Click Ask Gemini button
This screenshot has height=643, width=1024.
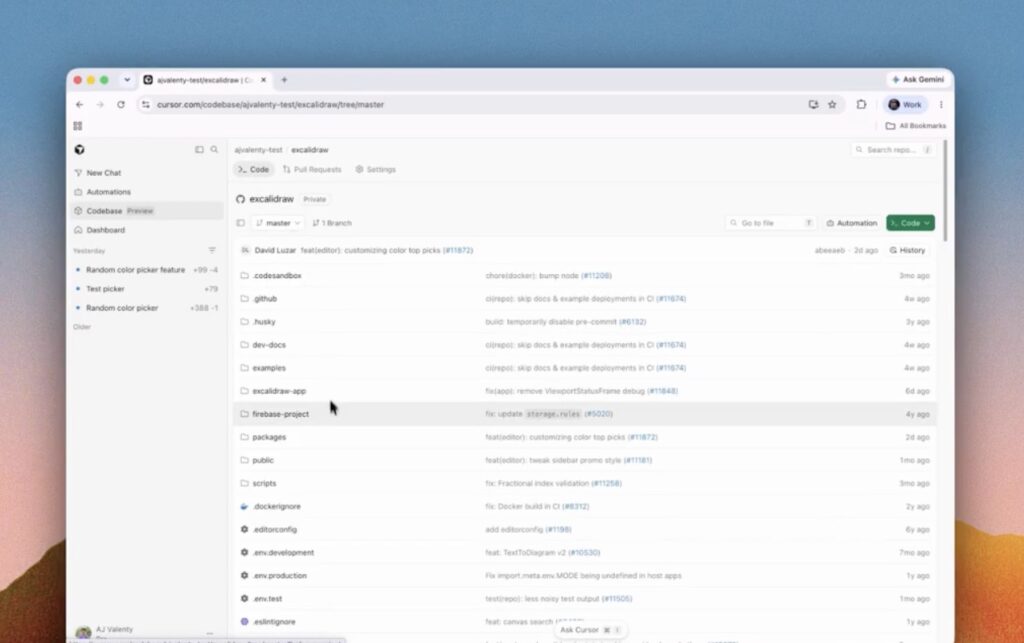click(x=918, y=80)
